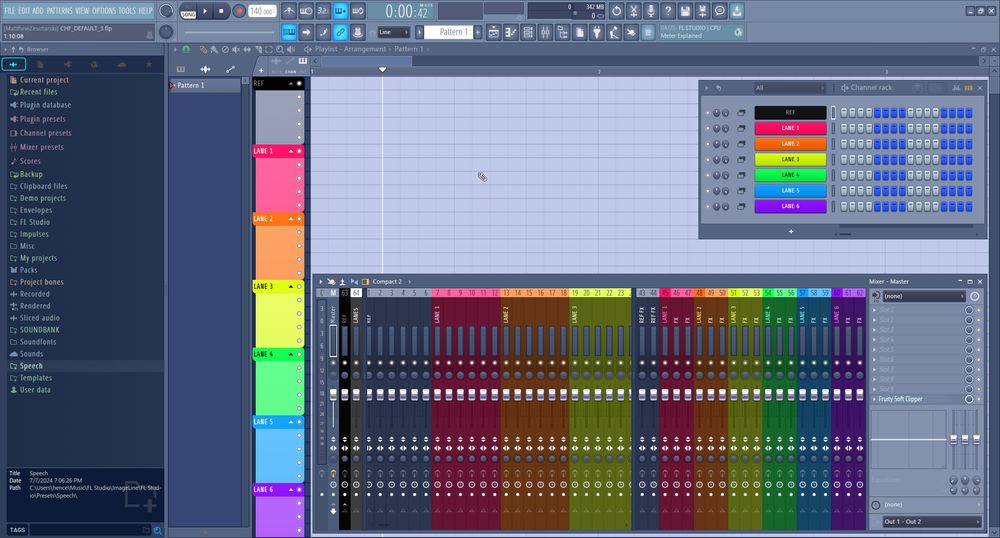Select the playlist delete tool

(x=224, y=49)
